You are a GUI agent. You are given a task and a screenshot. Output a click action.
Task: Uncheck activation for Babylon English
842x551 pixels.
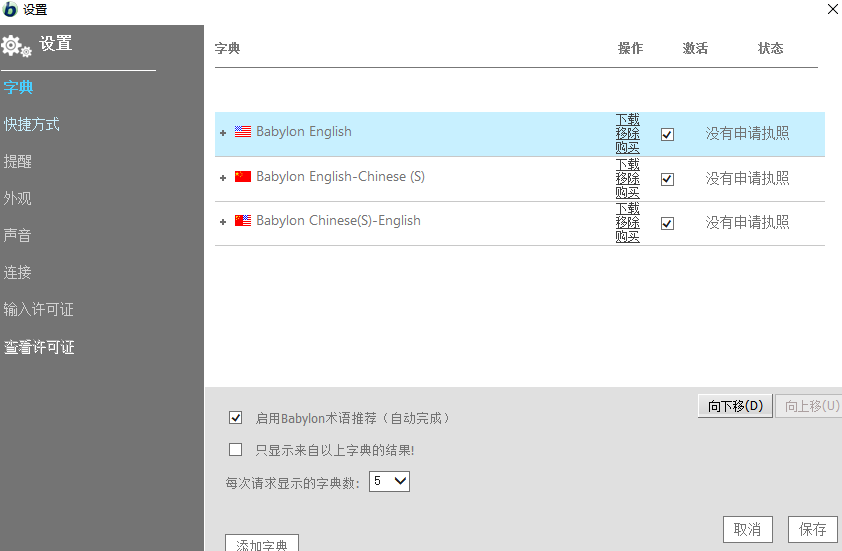667,134
